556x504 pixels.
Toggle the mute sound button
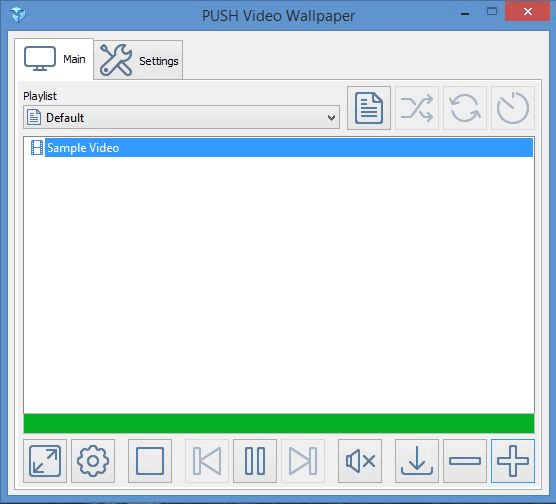pos(360,461)
